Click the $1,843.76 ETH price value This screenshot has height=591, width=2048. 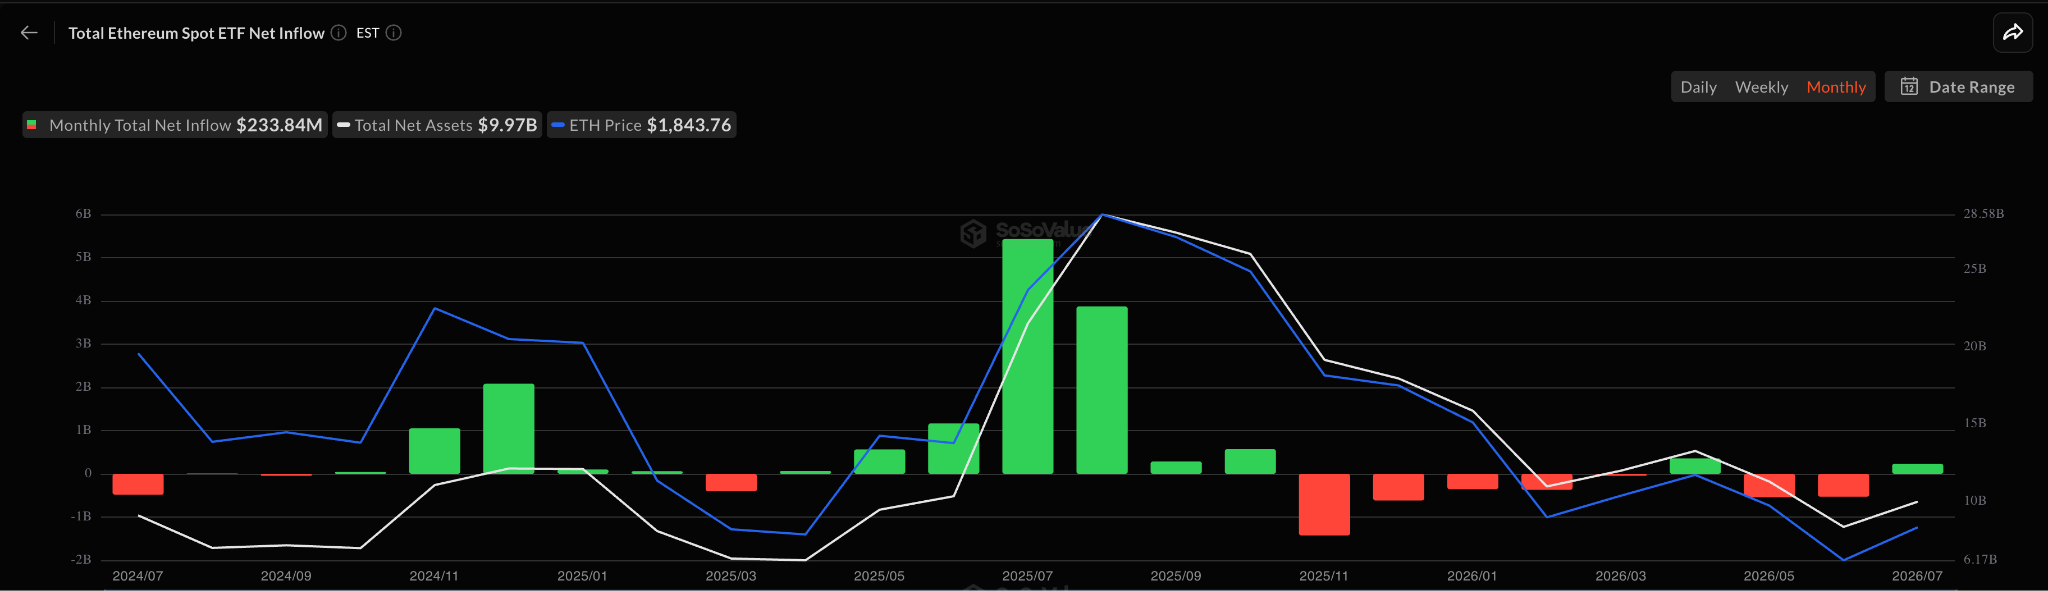689,125
